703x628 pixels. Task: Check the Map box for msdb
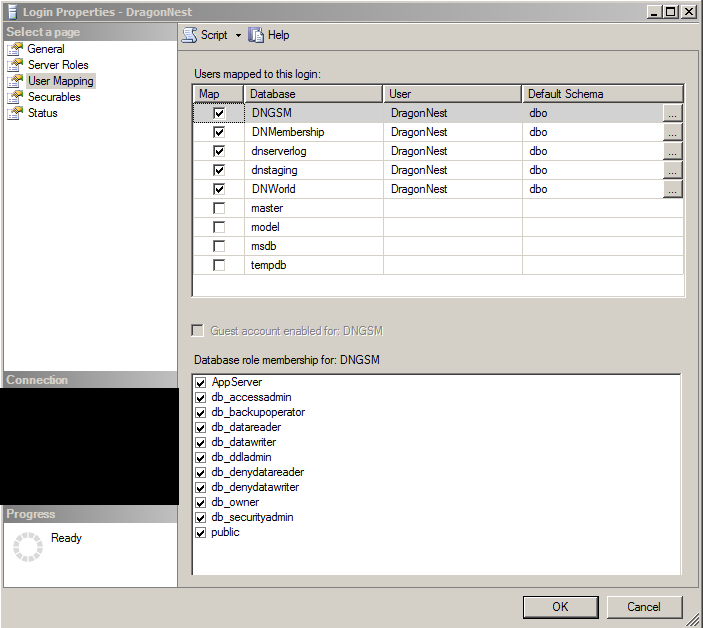pyautogui.click(x=219, y=247)
